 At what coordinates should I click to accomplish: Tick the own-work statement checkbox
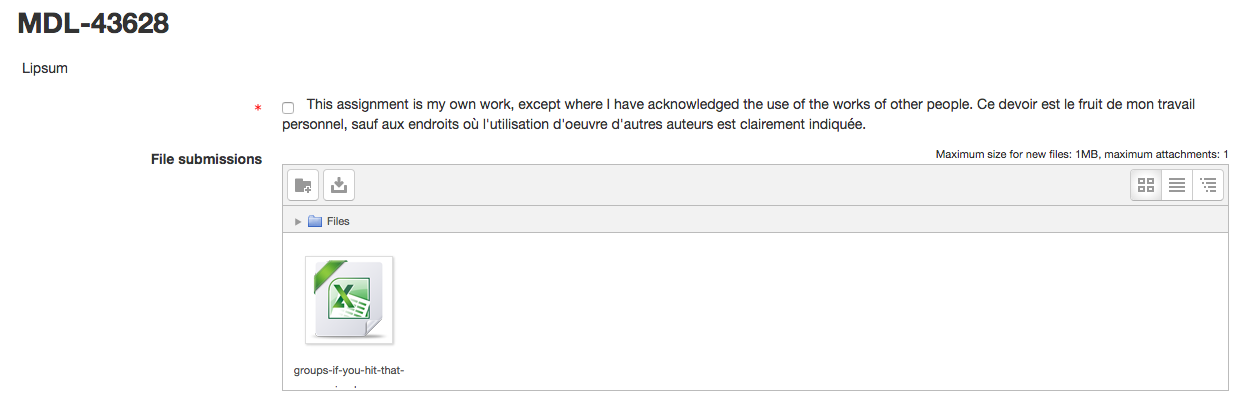click(x=288, y=107)
